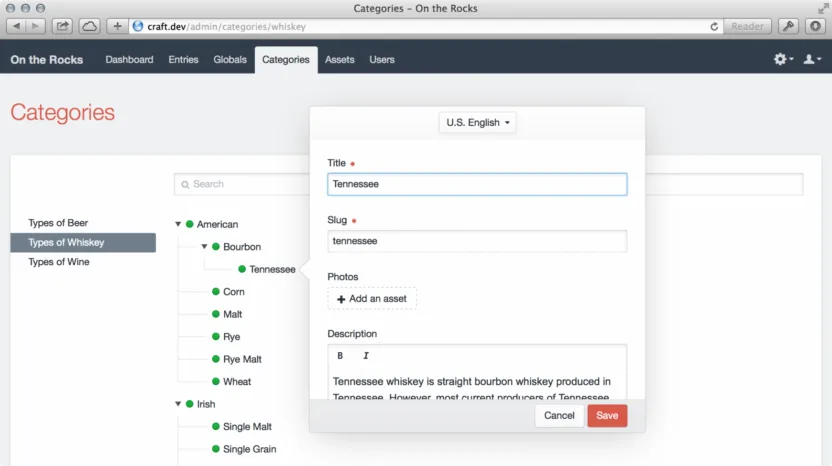Collapse the Irish category

point(178,404)
